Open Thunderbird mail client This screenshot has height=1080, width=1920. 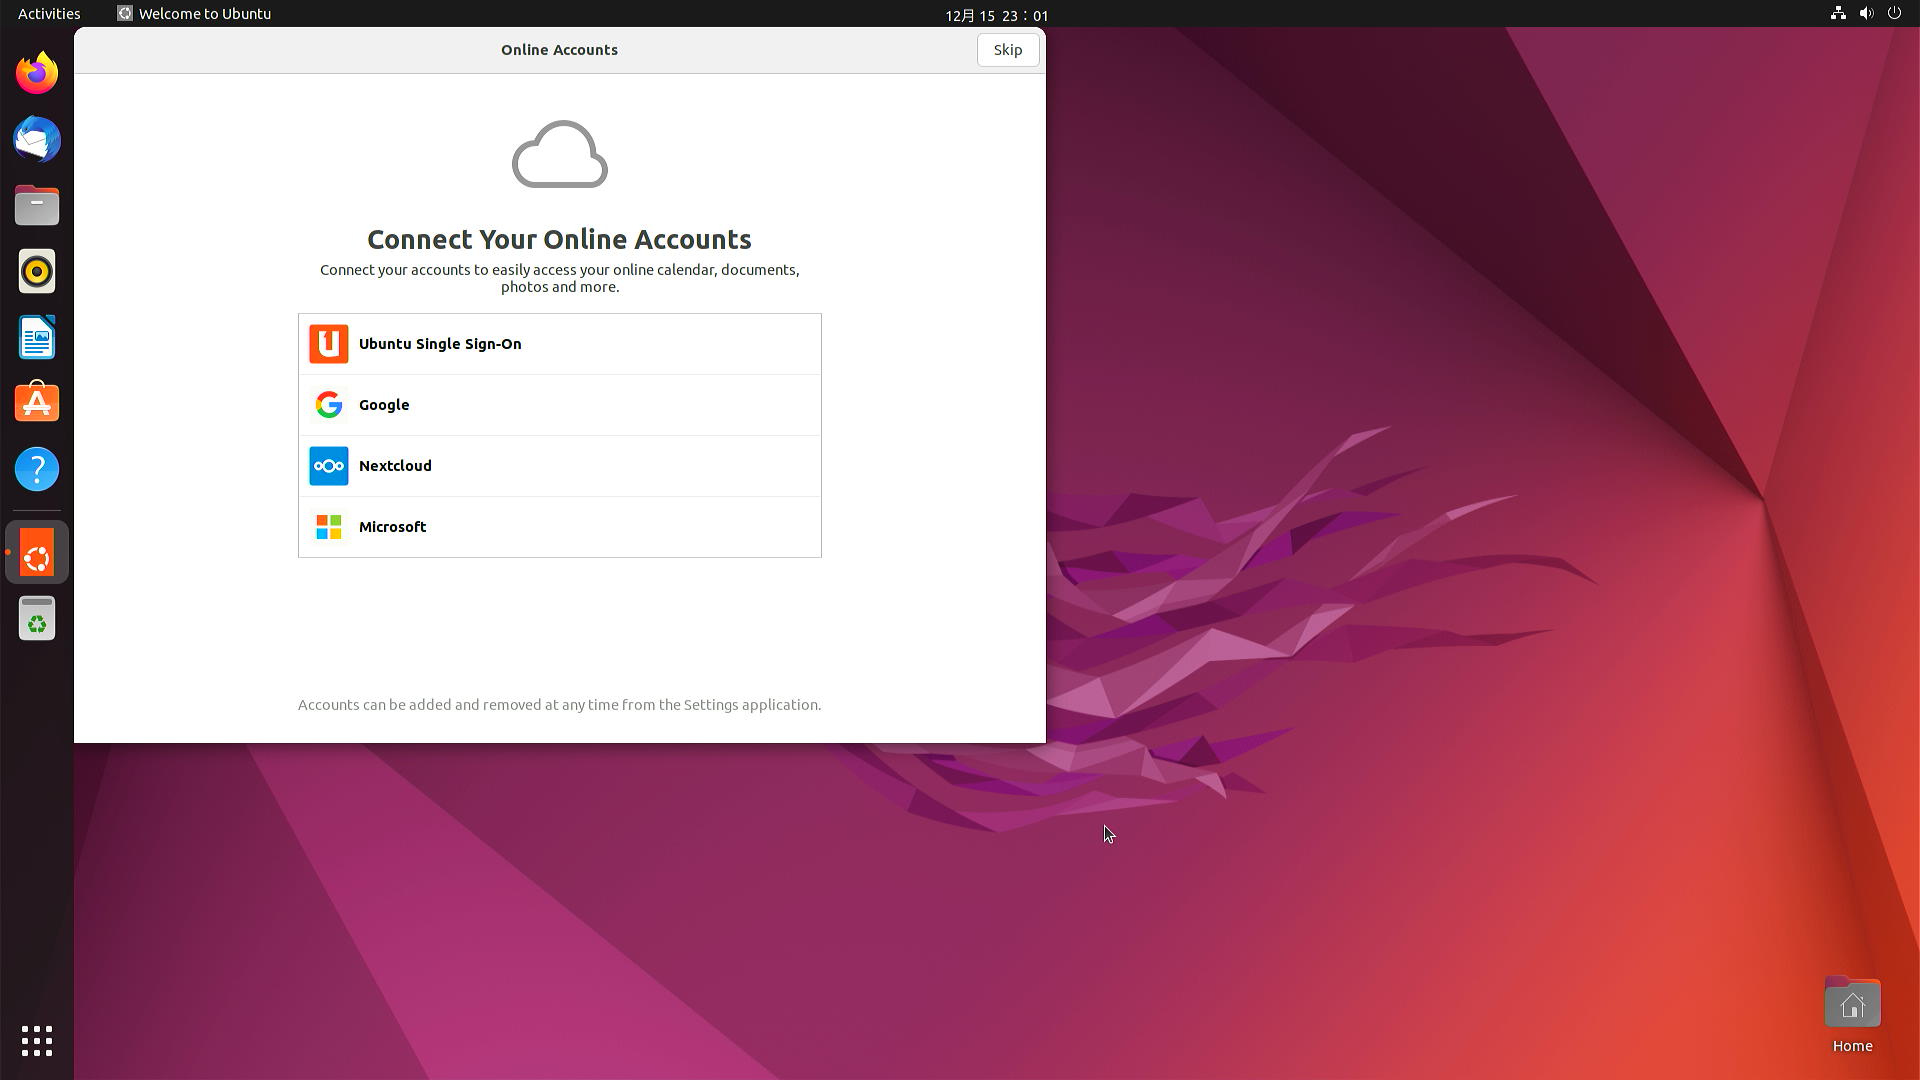click(36, 139)
